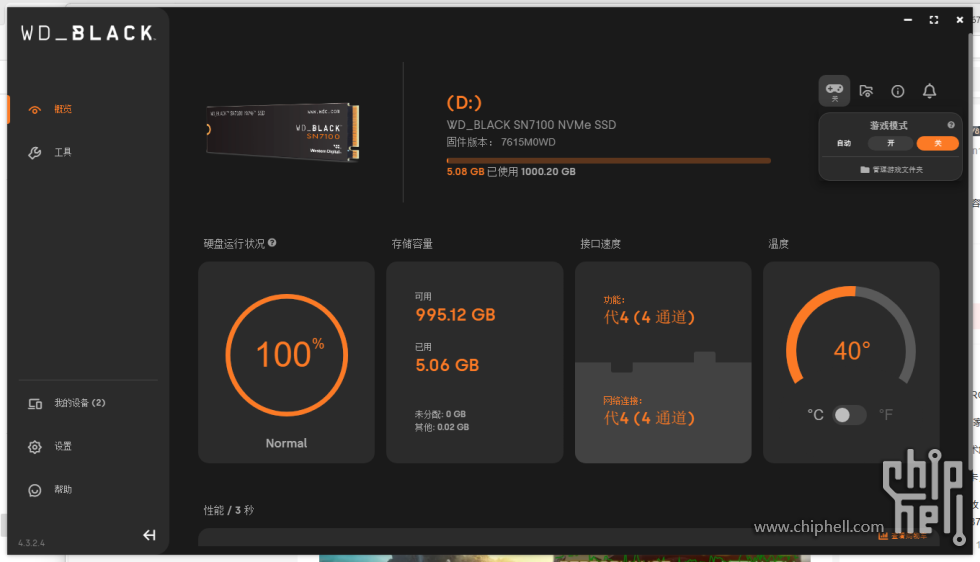Click the 温度 section heading
Viewport: 980px width, 562px height.
click(x=778, y=244)
